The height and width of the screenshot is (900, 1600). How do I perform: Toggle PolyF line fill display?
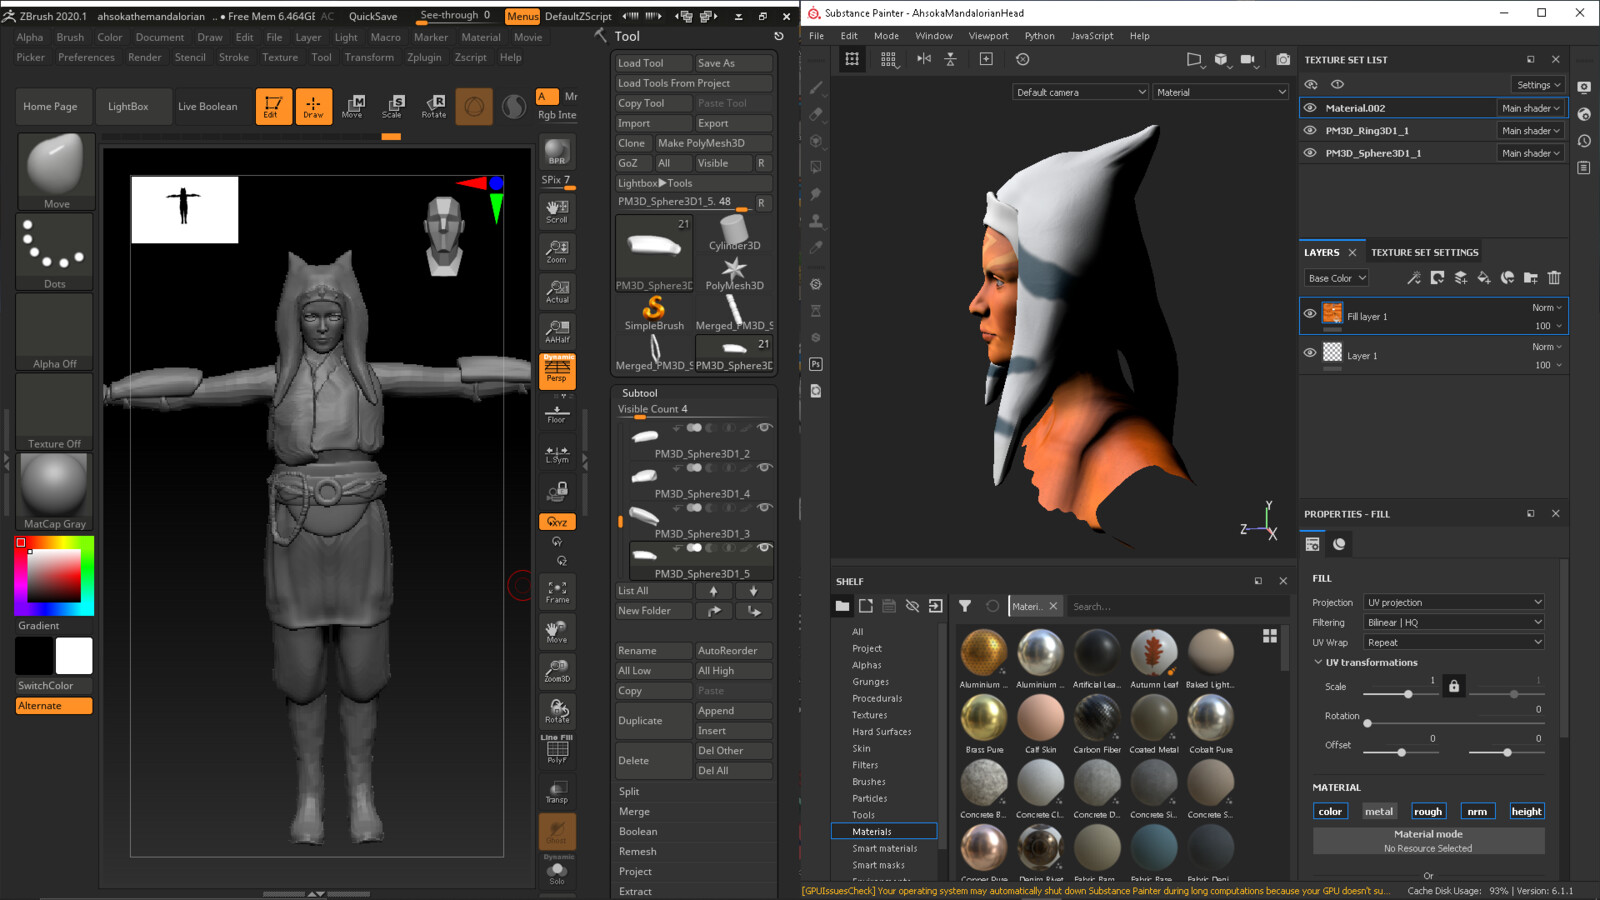[x=557, y=750]
